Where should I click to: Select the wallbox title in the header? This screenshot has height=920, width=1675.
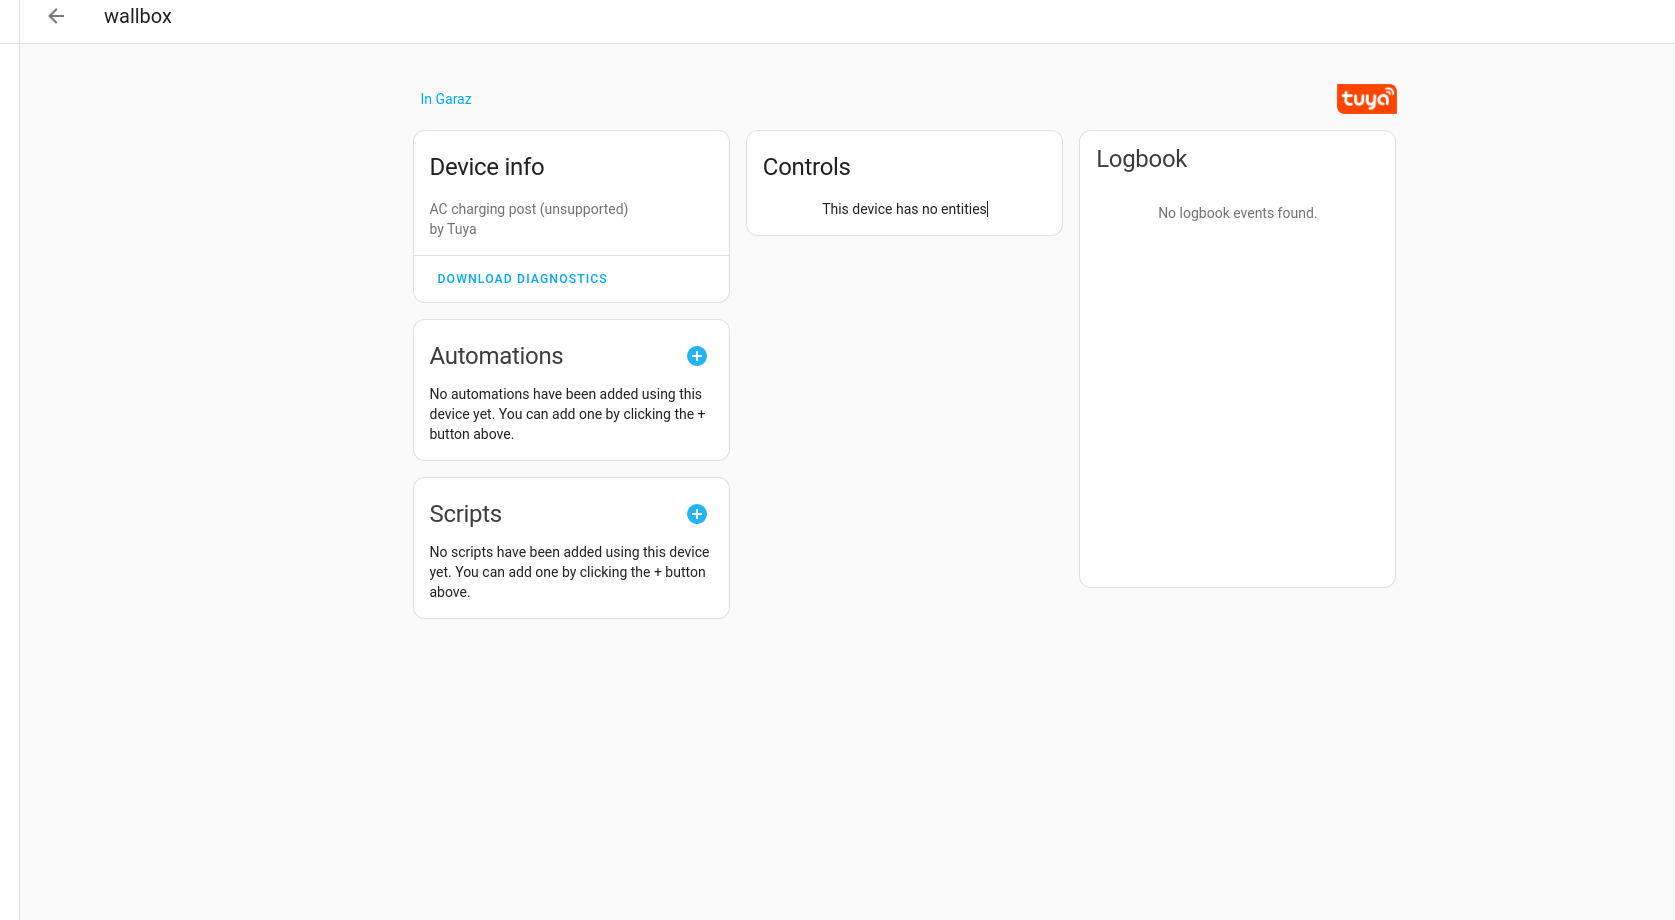point(137,16)
